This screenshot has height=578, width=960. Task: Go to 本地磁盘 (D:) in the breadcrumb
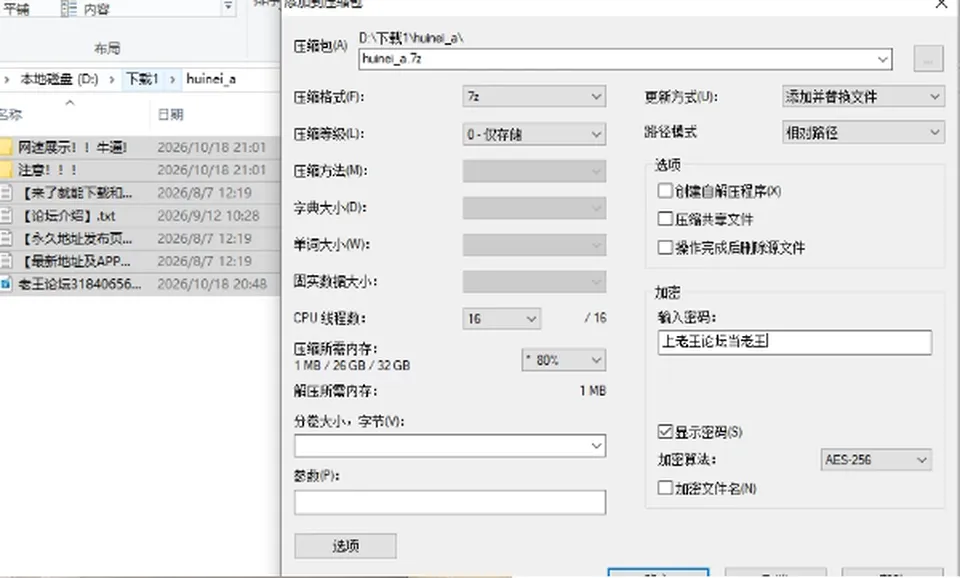(59, 79)
